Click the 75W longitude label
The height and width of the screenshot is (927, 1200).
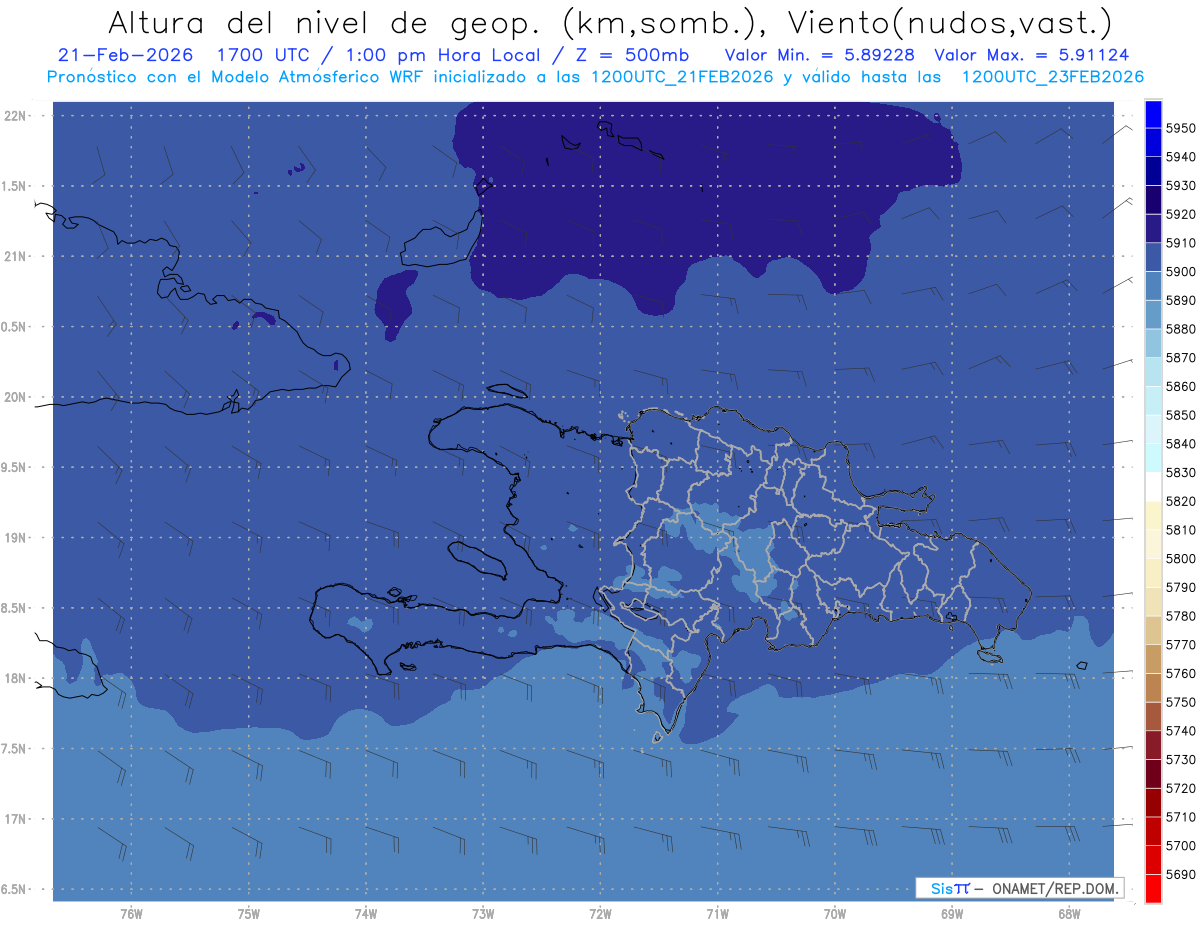click(x=248, y=914)
